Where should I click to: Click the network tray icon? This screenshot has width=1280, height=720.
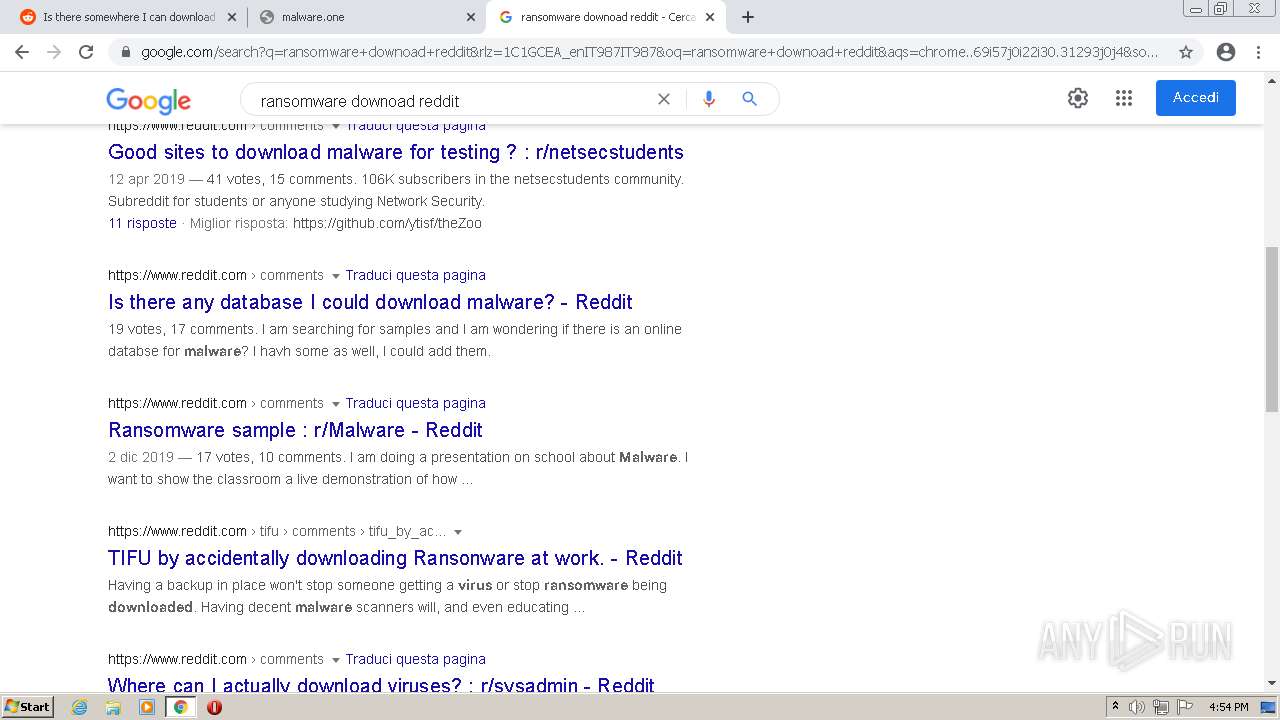pyautogui.click(x=1161, y=707)
